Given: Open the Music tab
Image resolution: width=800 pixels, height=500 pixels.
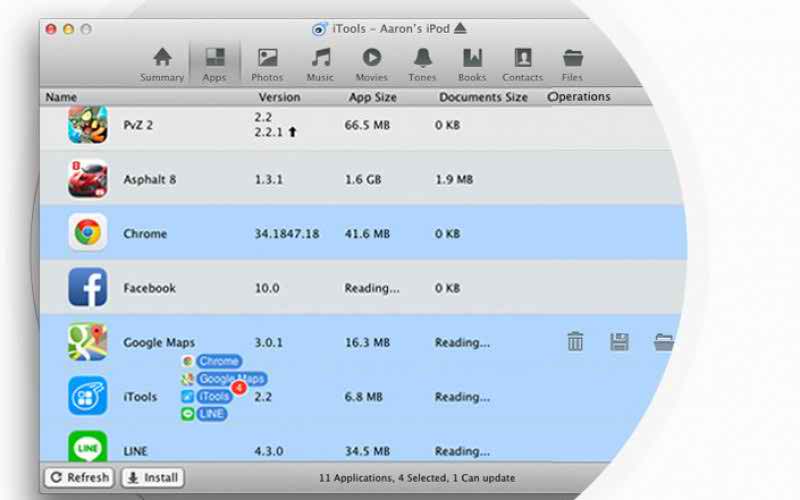Looking at the screenshot, I should point(320,65).
